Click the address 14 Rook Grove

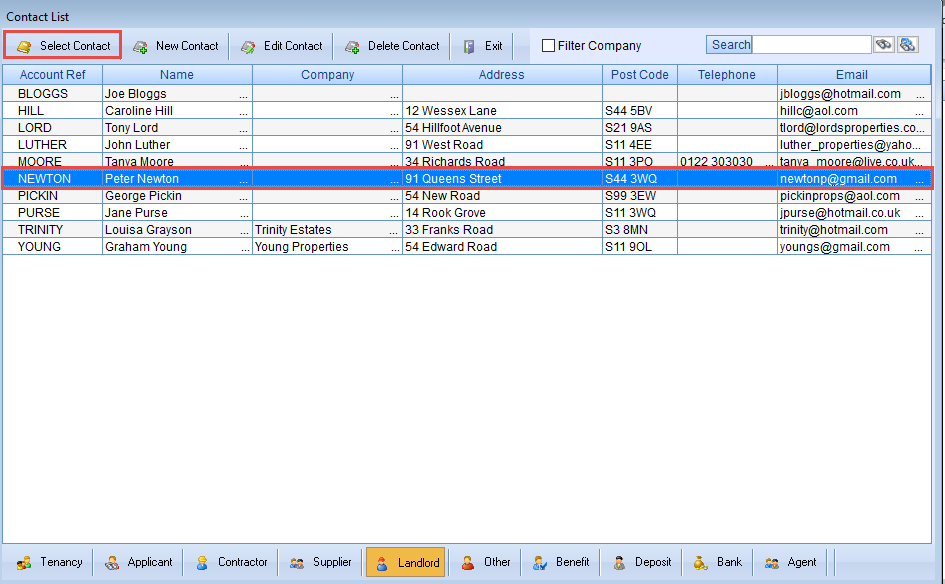[445, 213]
